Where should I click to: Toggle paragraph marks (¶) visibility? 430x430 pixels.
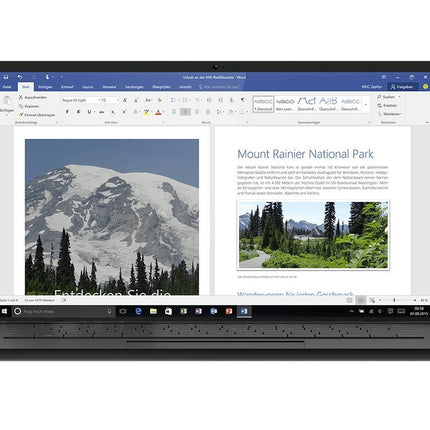243,100
